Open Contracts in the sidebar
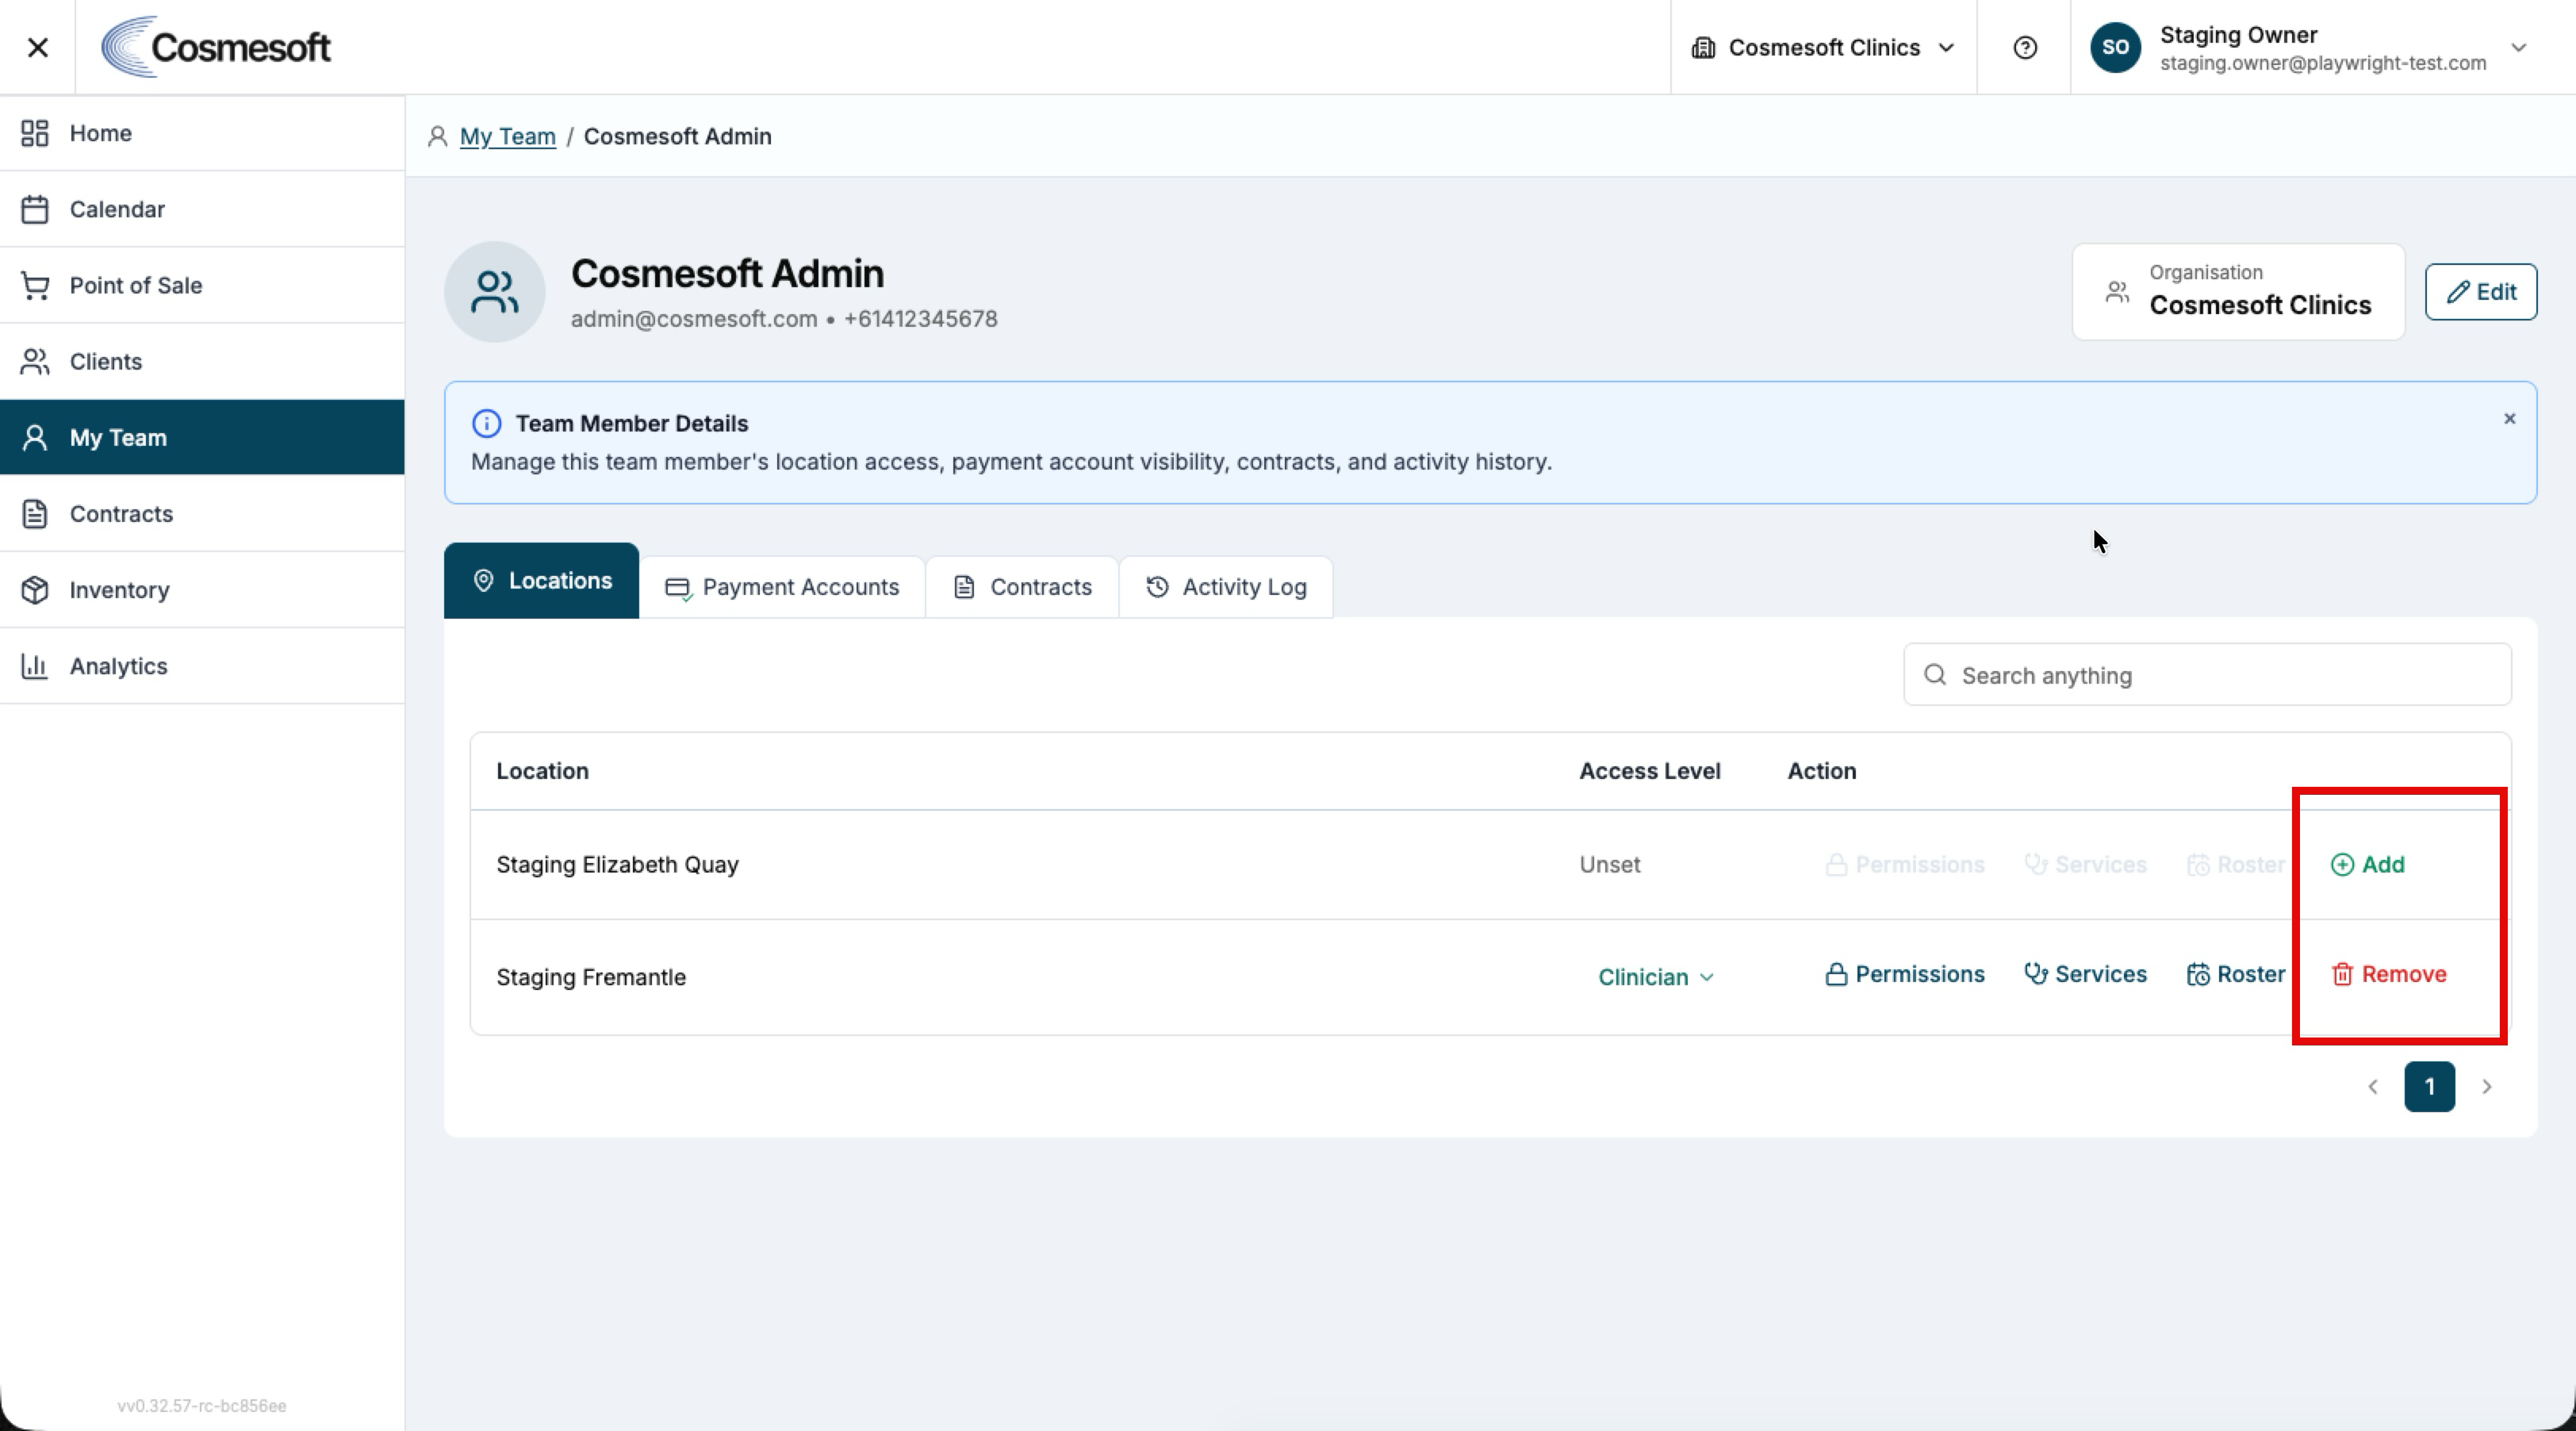This screenshot has height=1431, width=2576. pos(202,513)
